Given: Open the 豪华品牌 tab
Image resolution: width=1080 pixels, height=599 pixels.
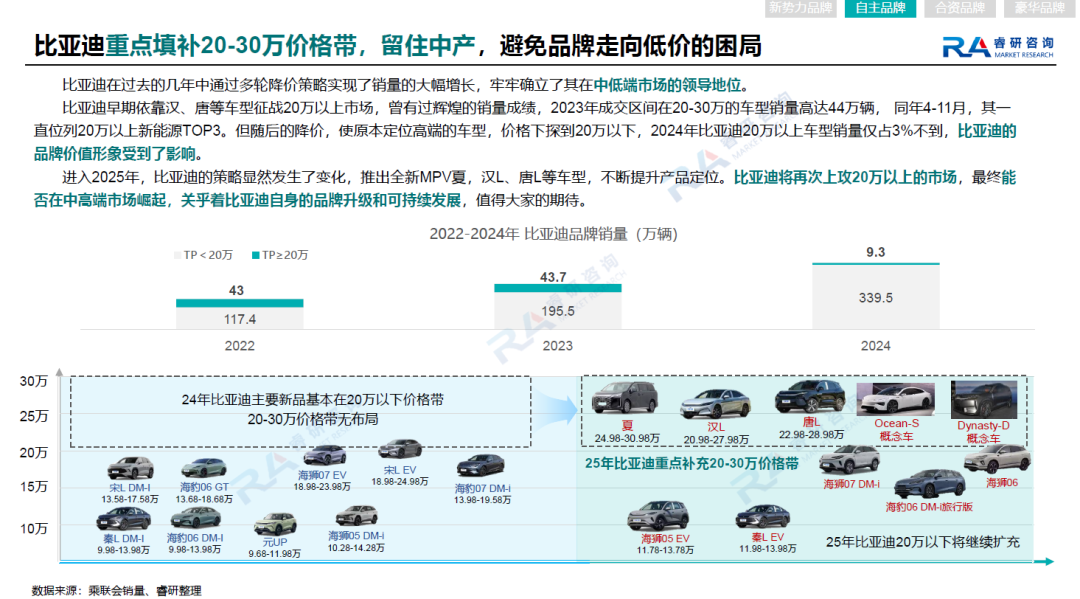Looking at the screenshot, I should click(1039, 8).
